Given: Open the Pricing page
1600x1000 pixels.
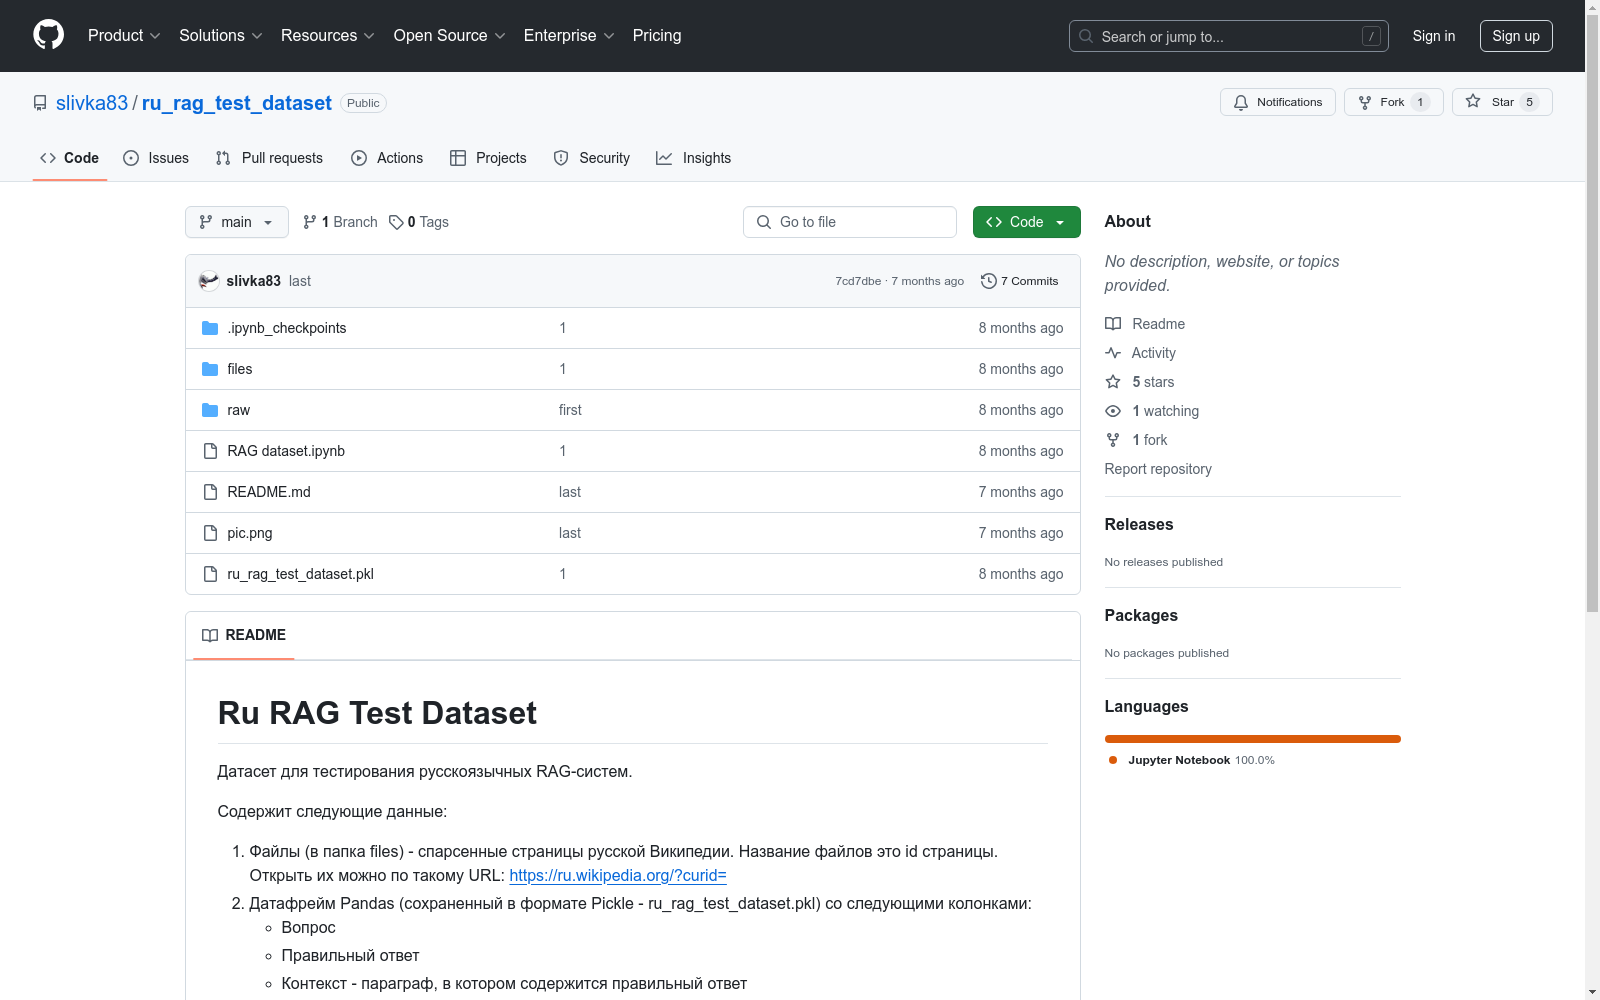Looking at the screenshot, I should point(657,36).
